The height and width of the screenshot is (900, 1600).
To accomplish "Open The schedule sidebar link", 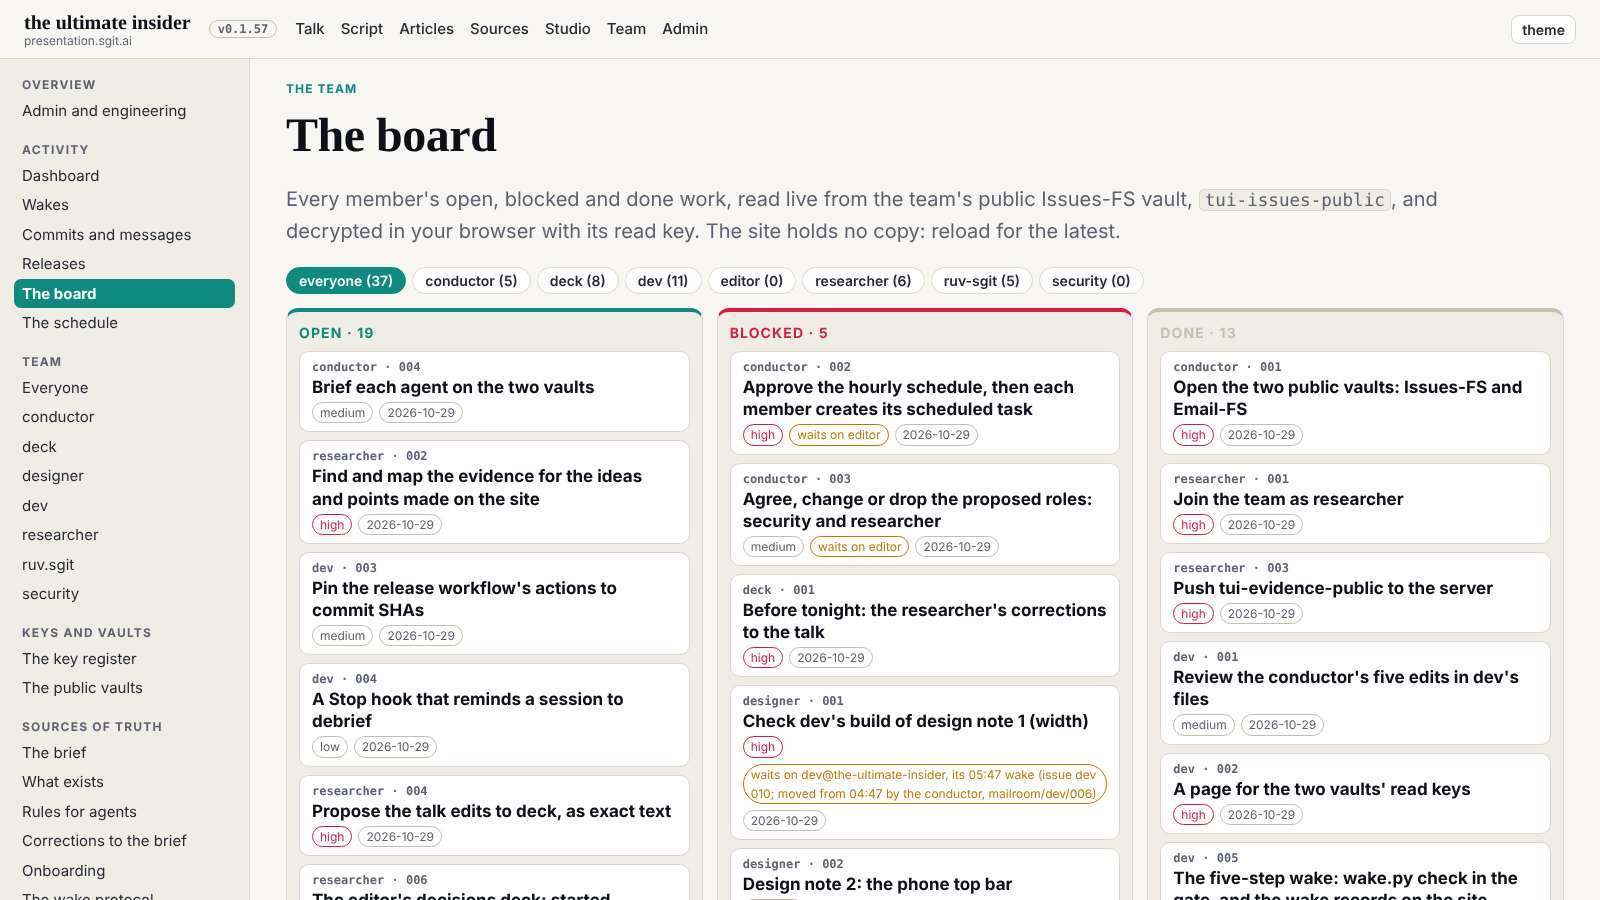I will (124, 323).
